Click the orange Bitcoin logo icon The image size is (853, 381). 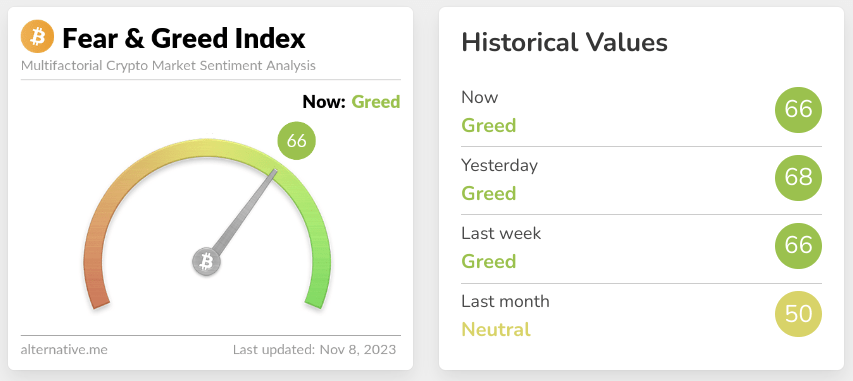38,36
